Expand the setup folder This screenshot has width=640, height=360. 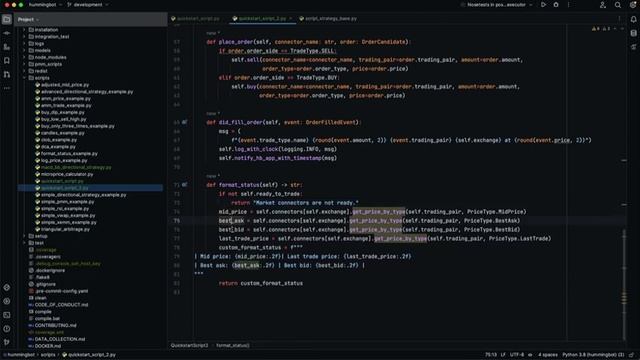(24, 236)
